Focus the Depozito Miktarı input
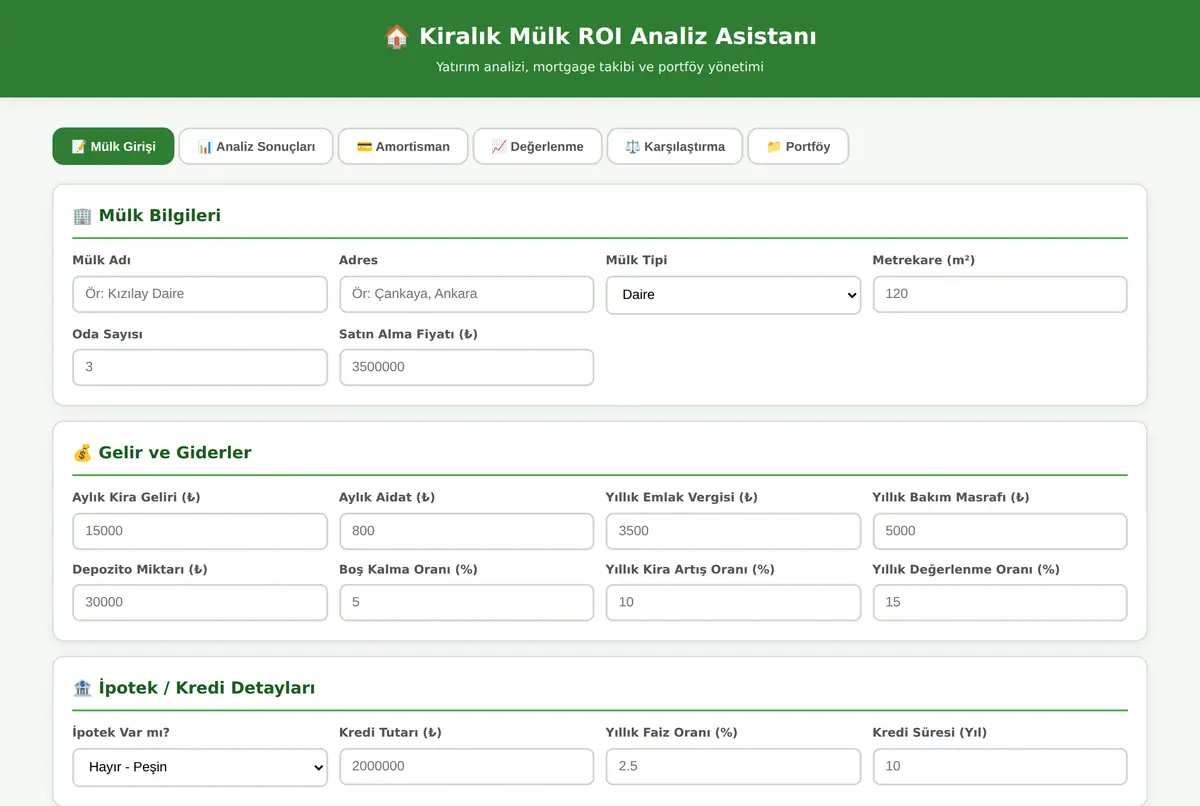 200,602
